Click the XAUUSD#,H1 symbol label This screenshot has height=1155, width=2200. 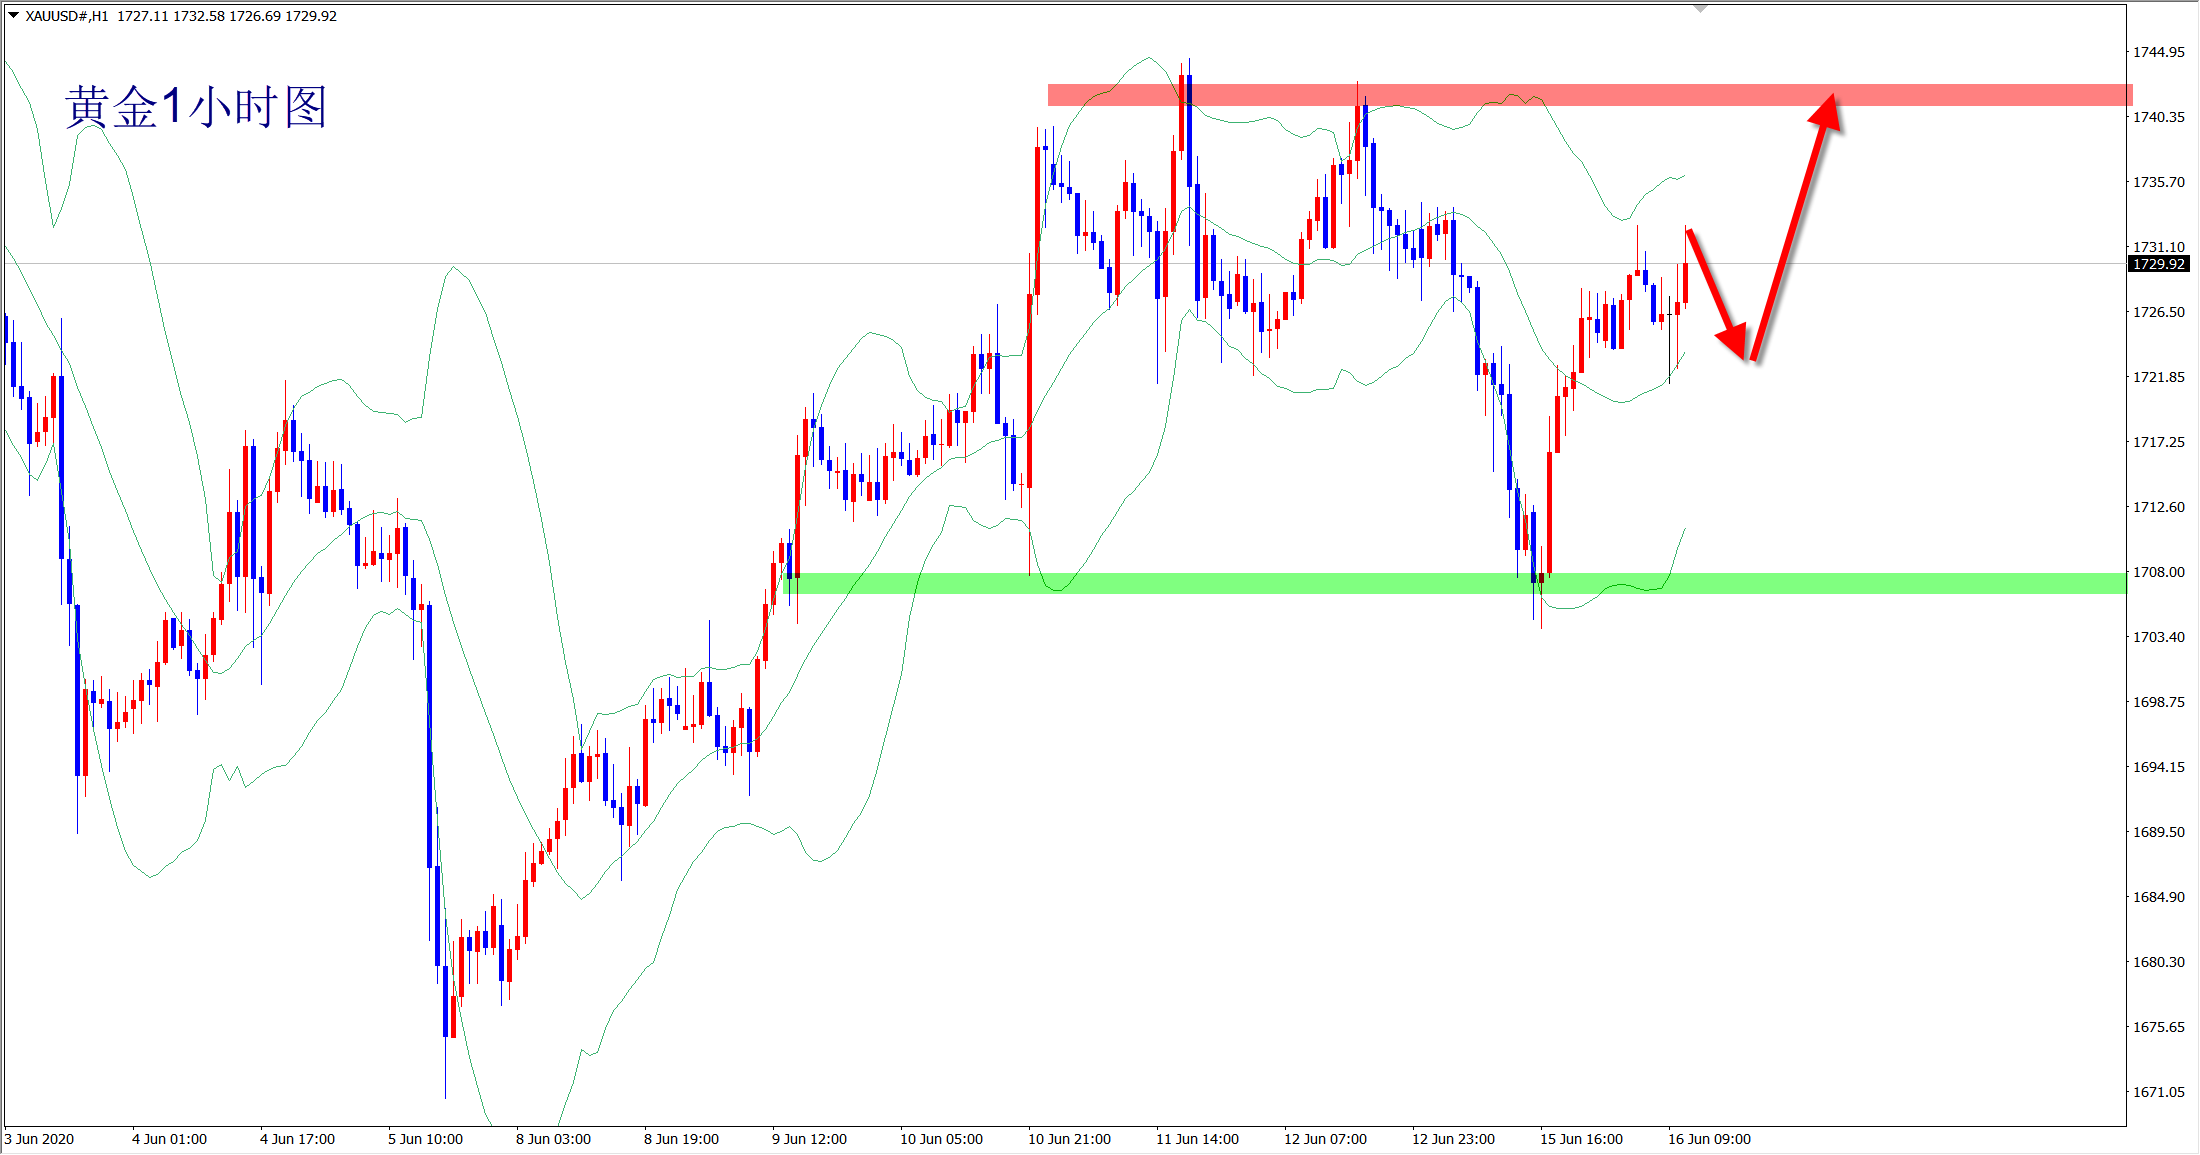[66, 16]
